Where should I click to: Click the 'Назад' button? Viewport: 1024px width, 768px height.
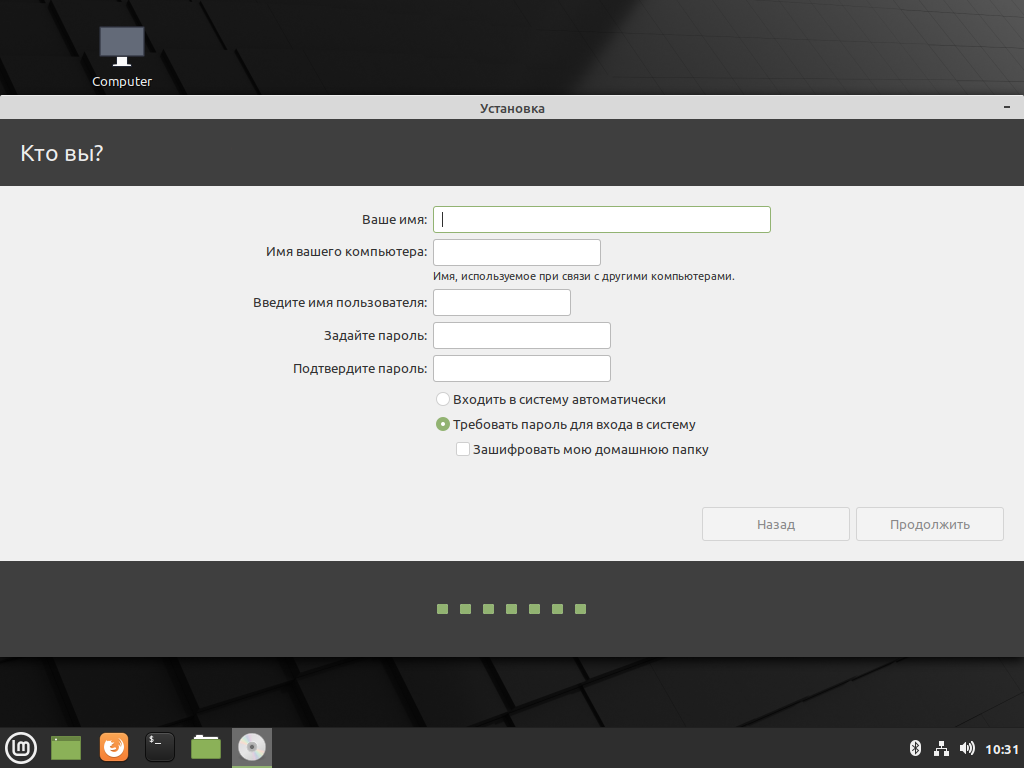pos(776,524)
